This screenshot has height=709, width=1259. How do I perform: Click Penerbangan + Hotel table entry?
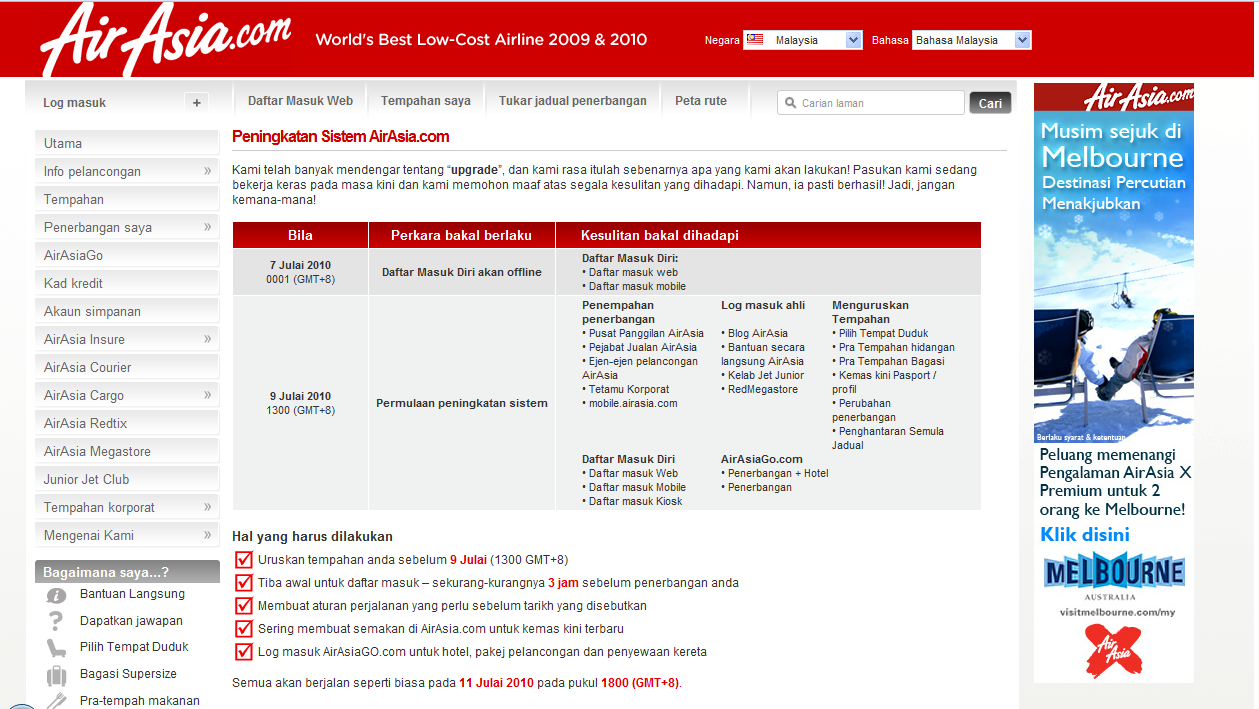click(x=778, y=473)
